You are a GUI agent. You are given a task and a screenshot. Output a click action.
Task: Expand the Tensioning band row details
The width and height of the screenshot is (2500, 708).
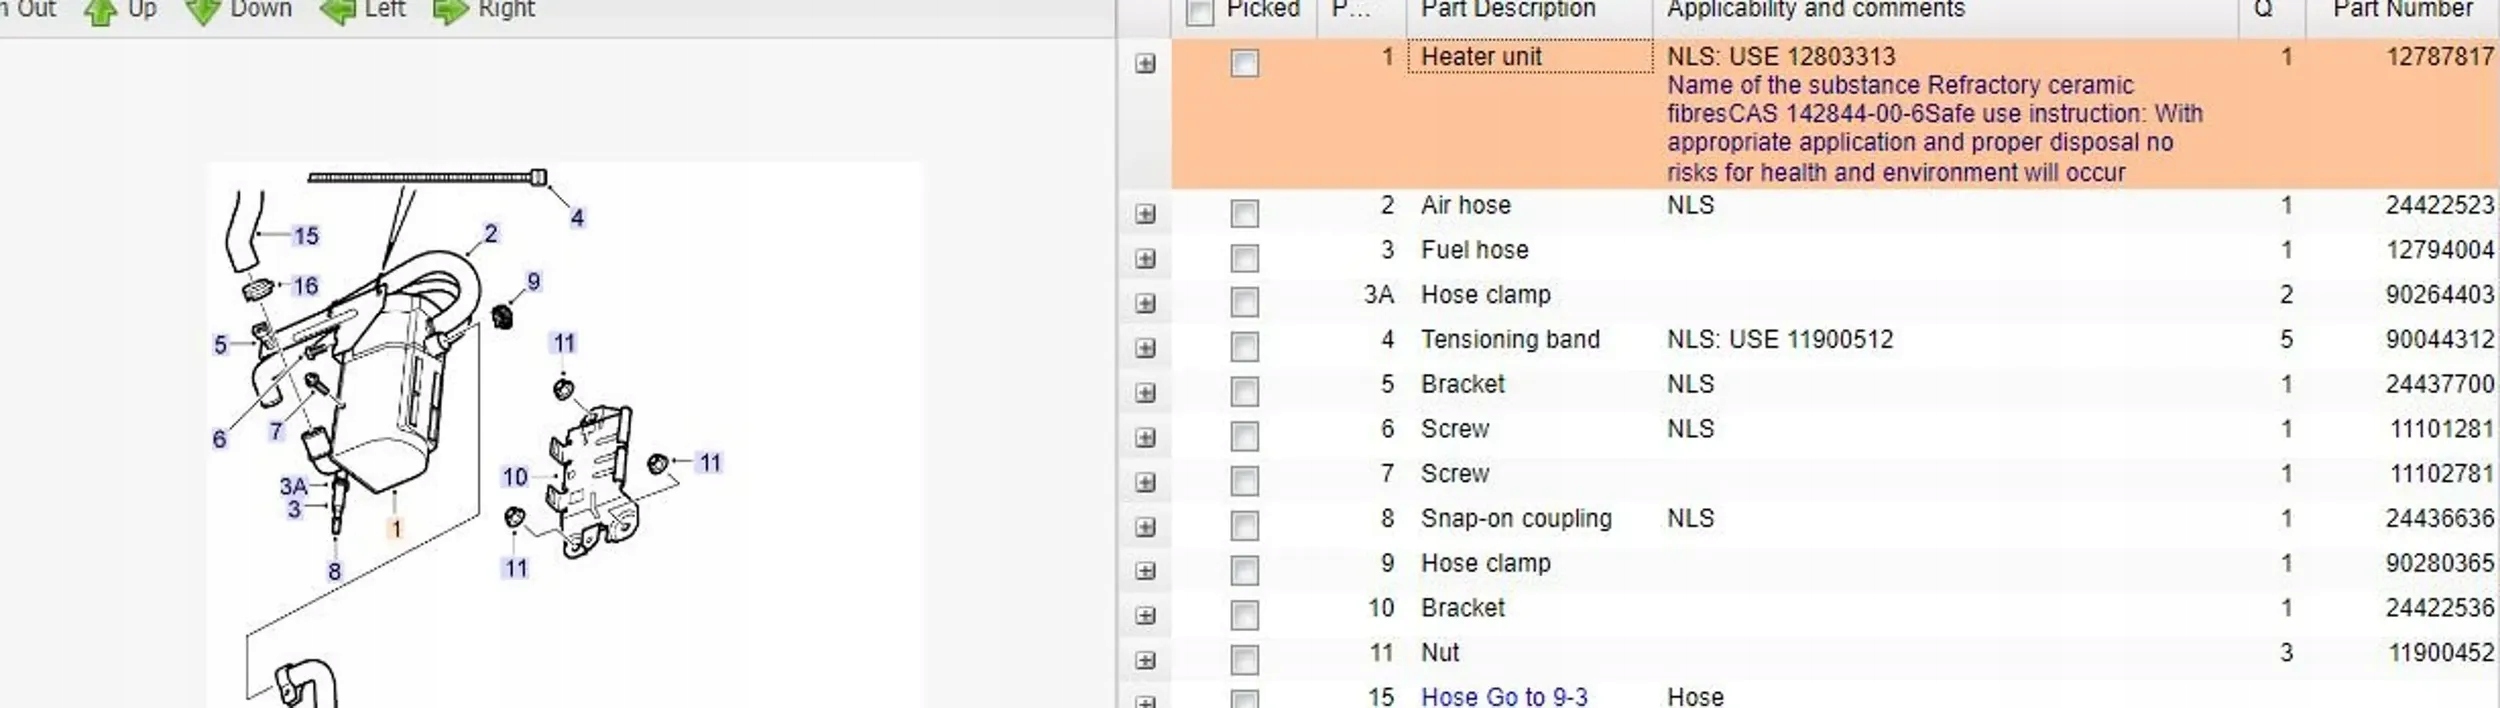(1145, 348)
